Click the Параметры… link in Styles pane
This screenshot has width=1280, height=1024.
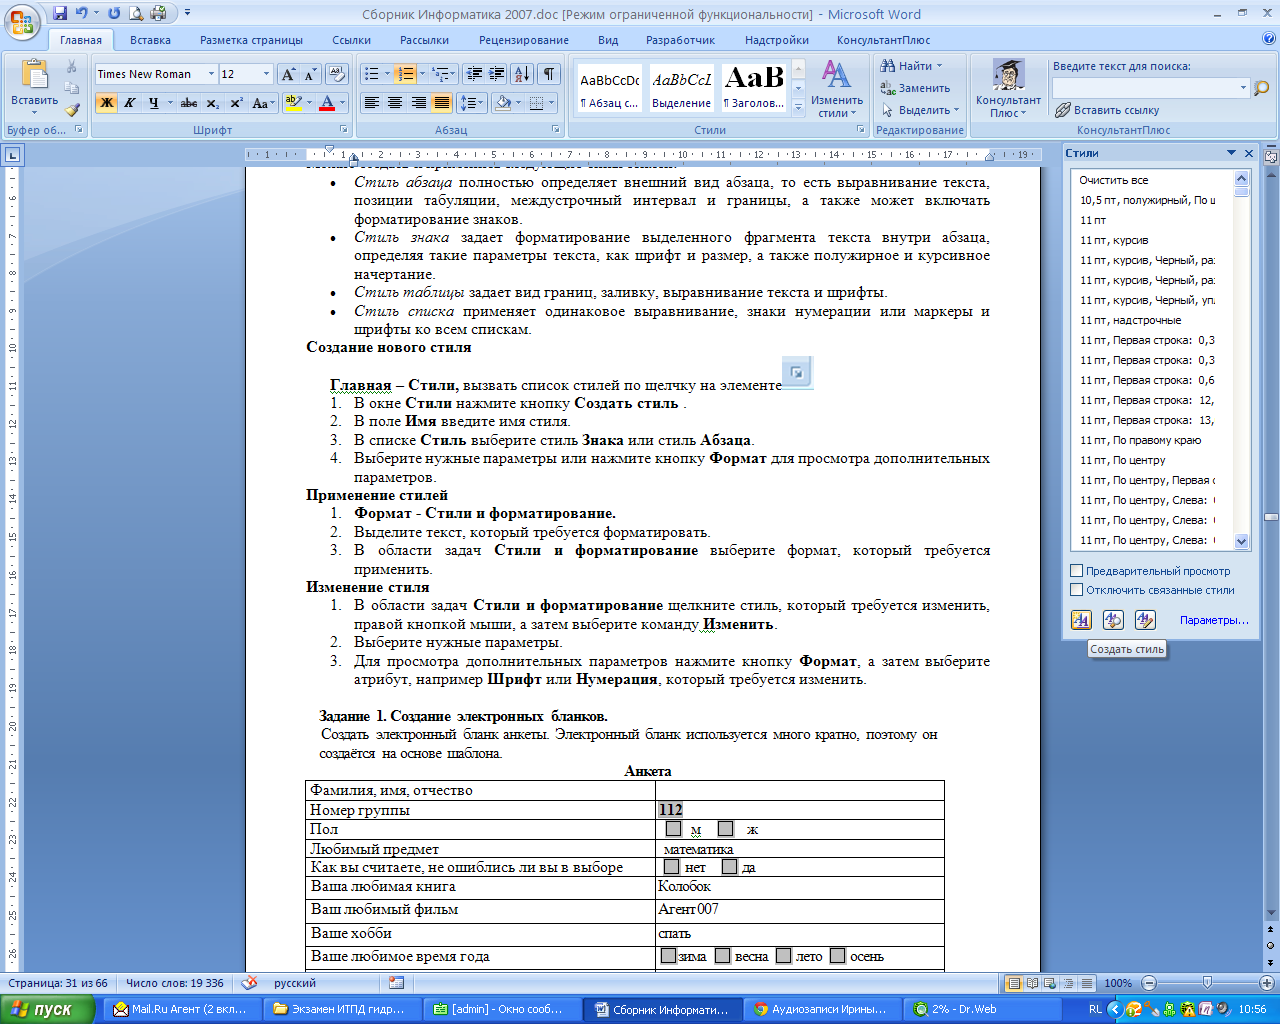point(1214,620)
